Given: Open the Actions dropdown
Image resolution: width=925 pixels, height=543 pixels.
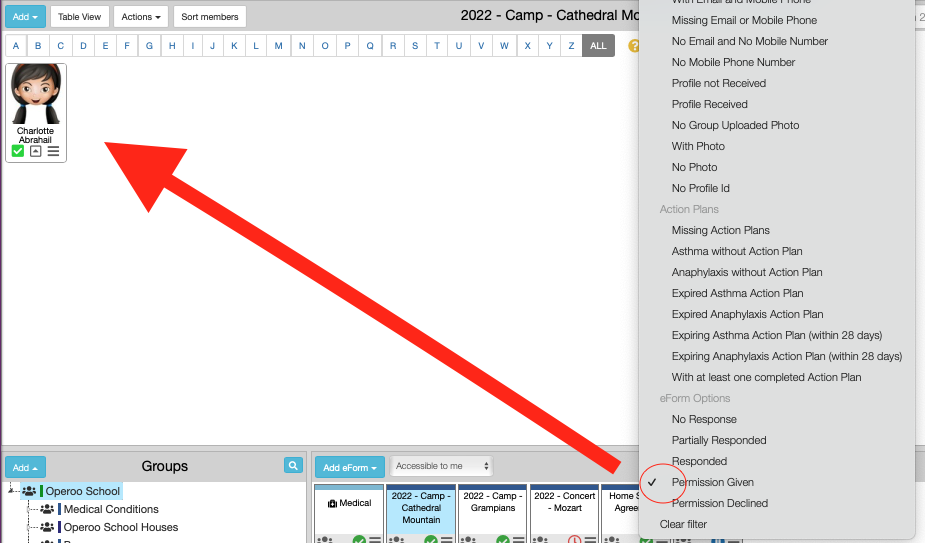Looking at the screenshot, I should click(x=140, y=17).
